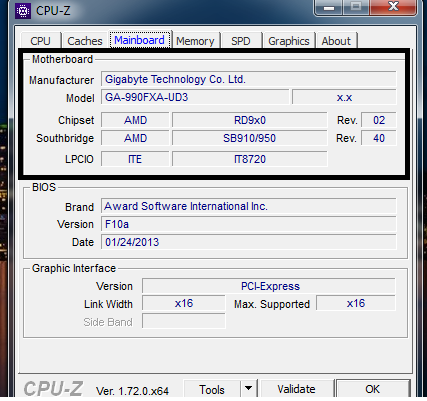Click the Manufacturer field Gigabyte Technology Co. Ltd.
The image size is (427, 401).
[x=249, y=79]
